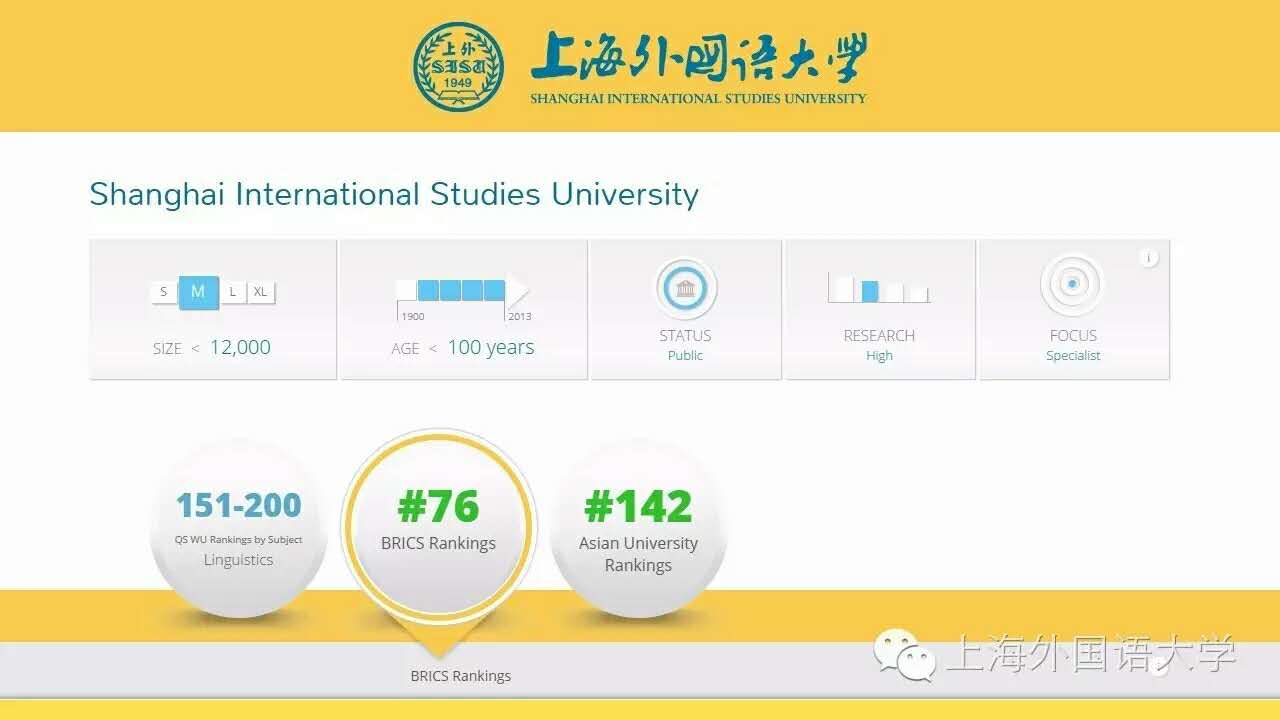
Task: Open the info icon on Focus card
Action: 1148,258
